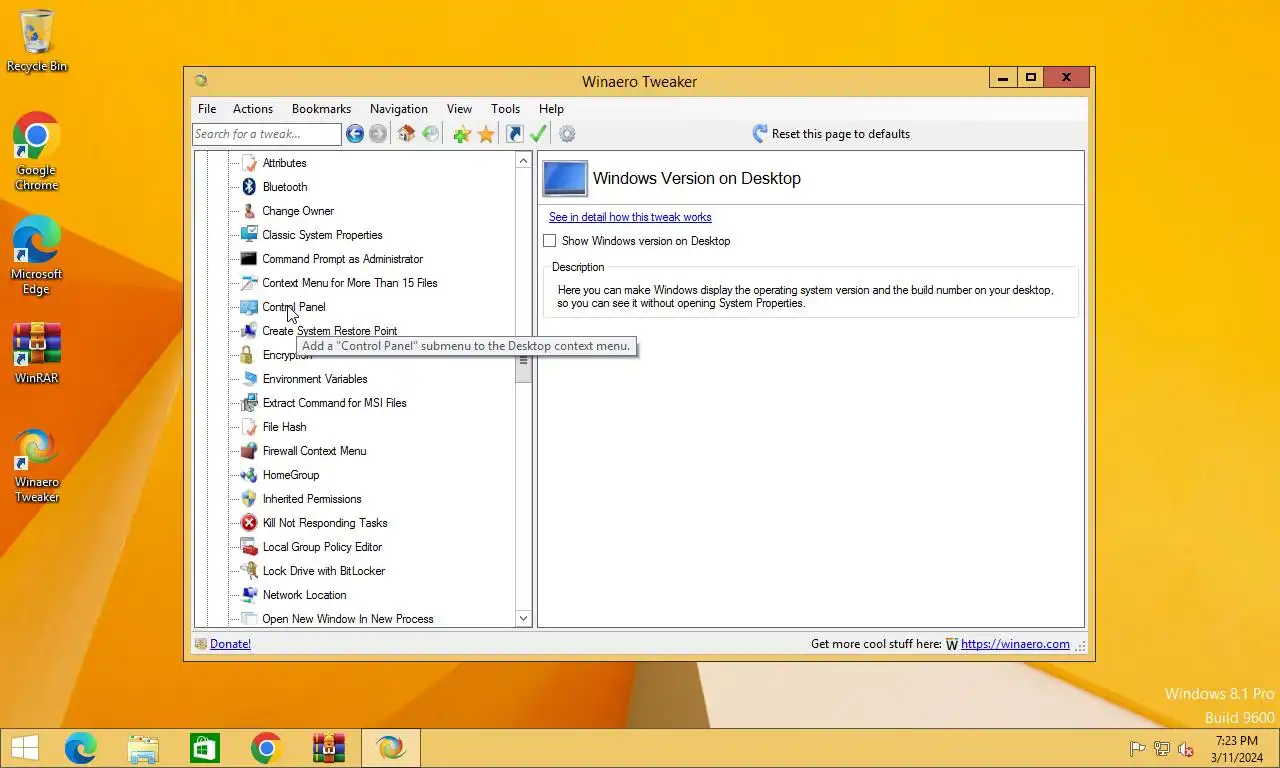Click the Action Center flag tray icon
The width and height of the screenshot is (1280, 768).
click(x=1137, y=749)
